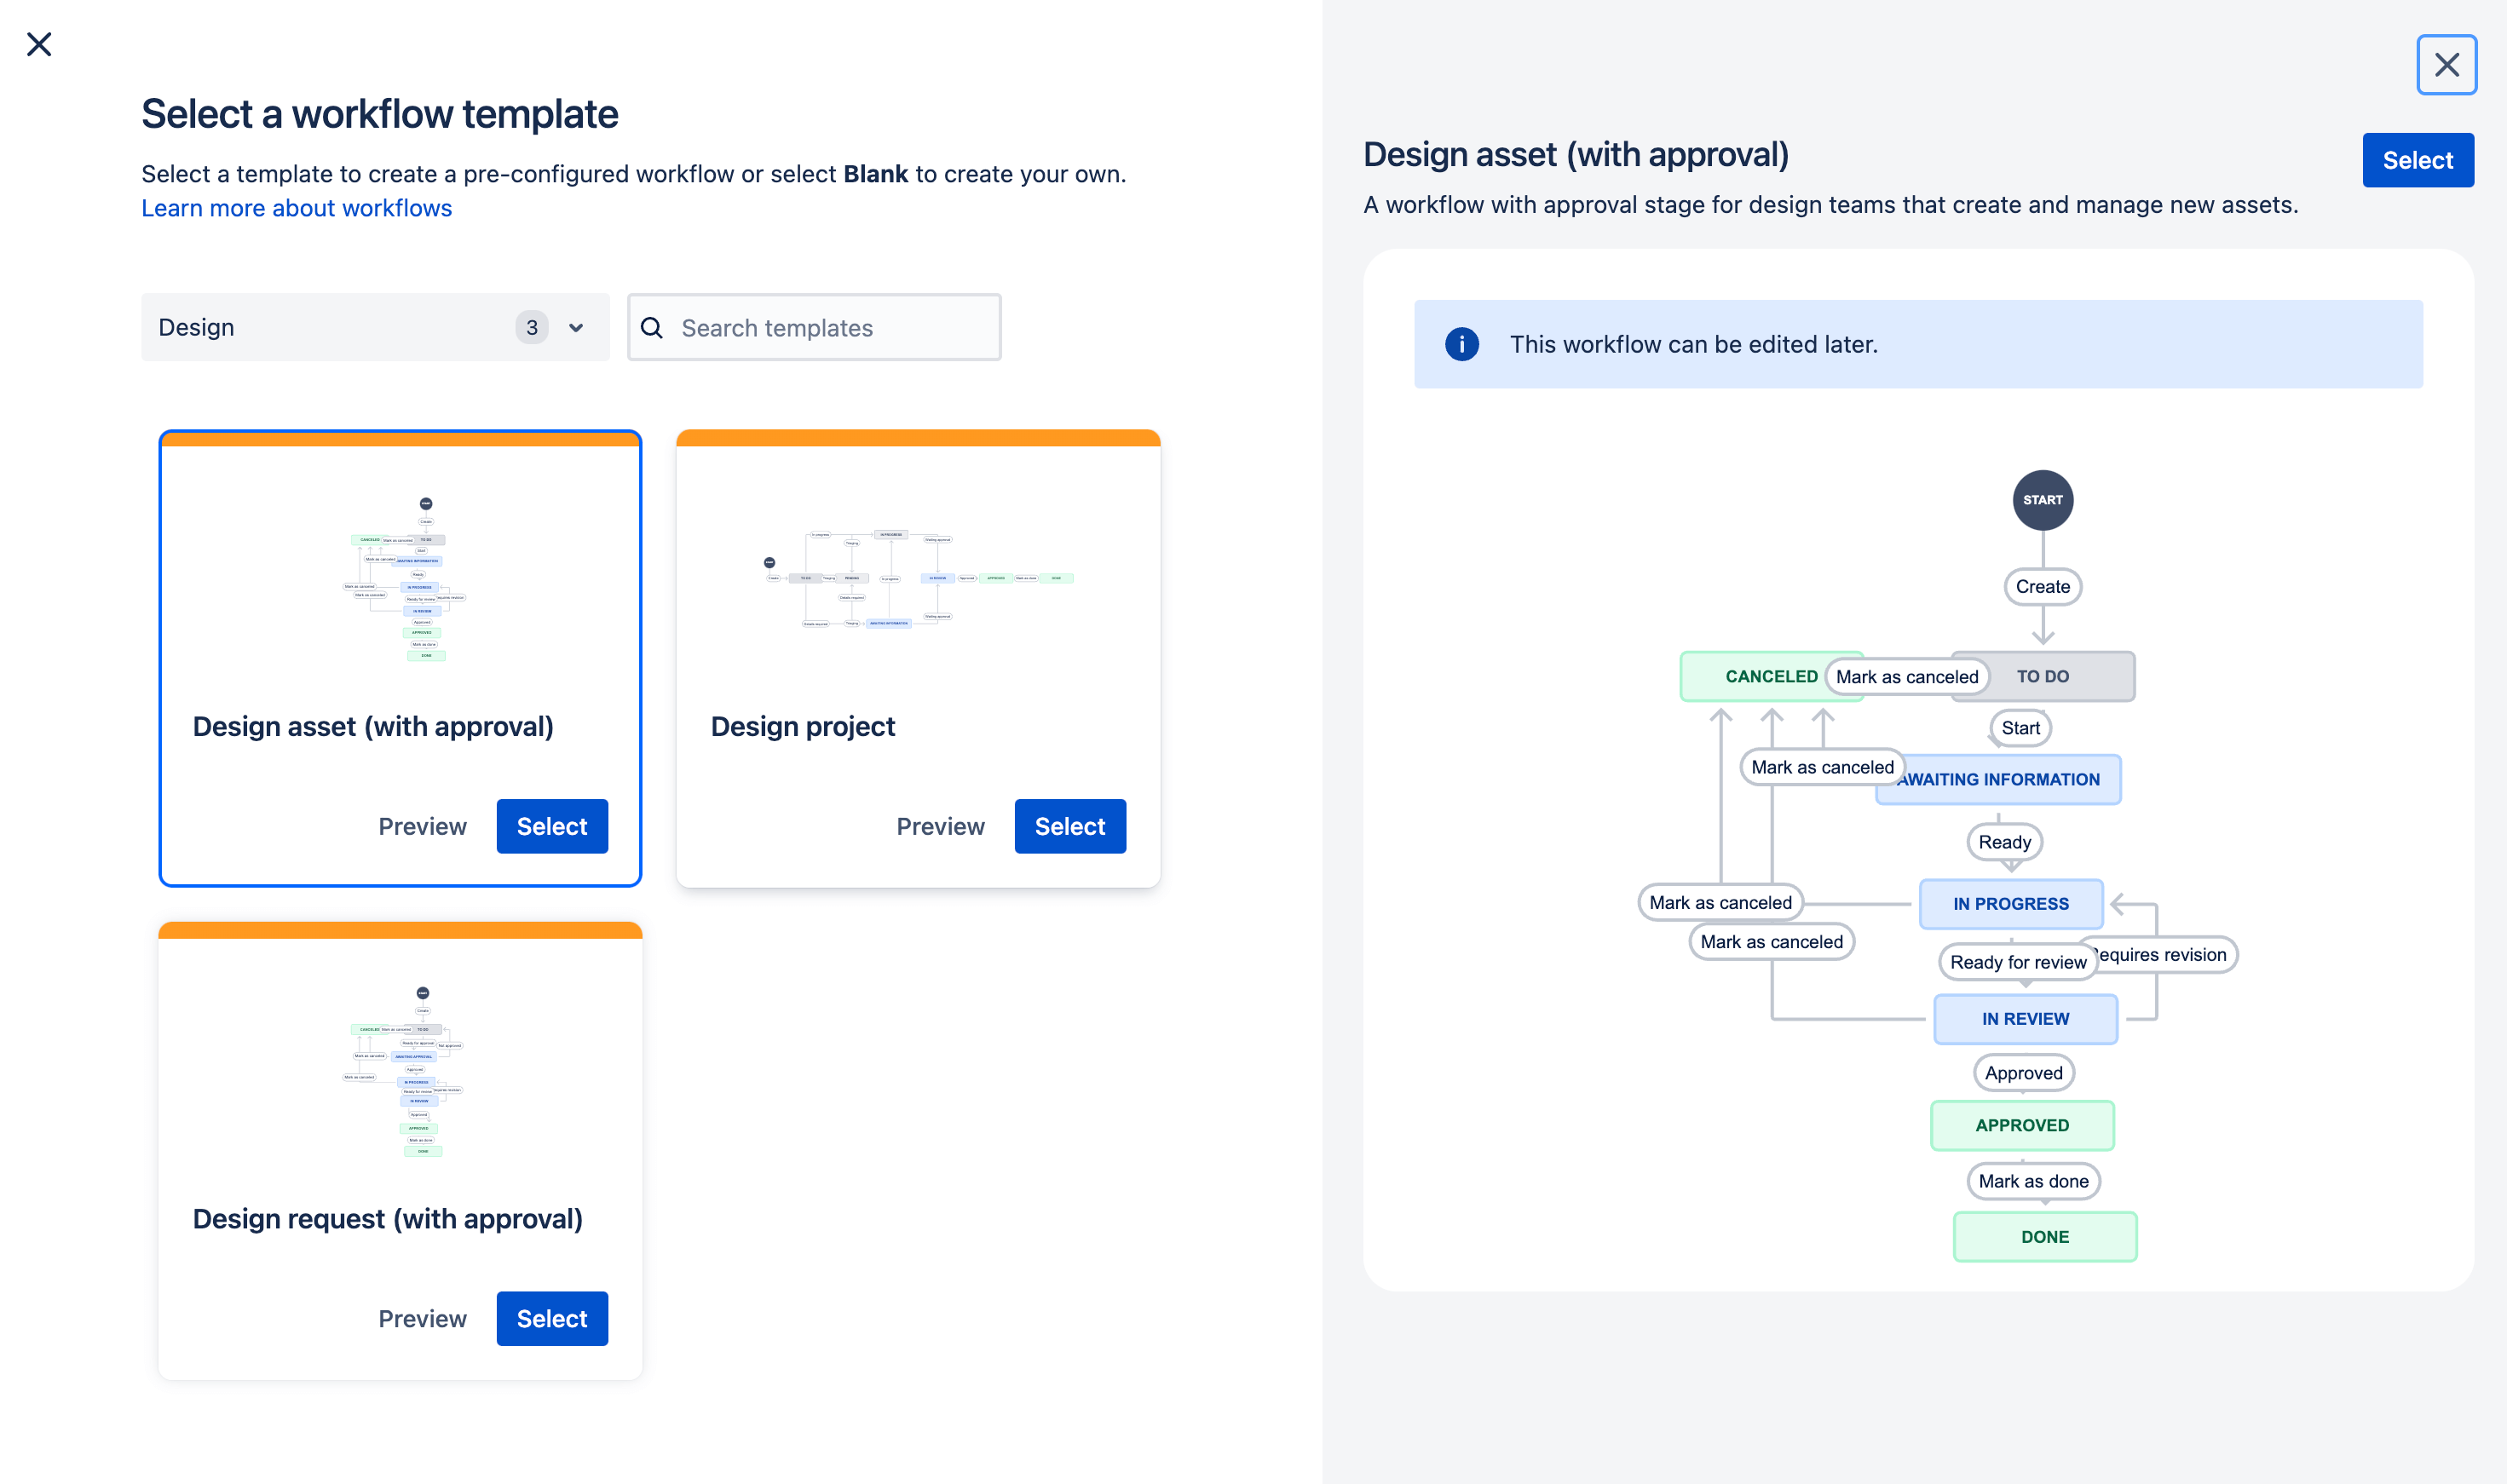Preview the Design request with approval template
The height and width of the screenshot is (1484, 2507).
420,1318
